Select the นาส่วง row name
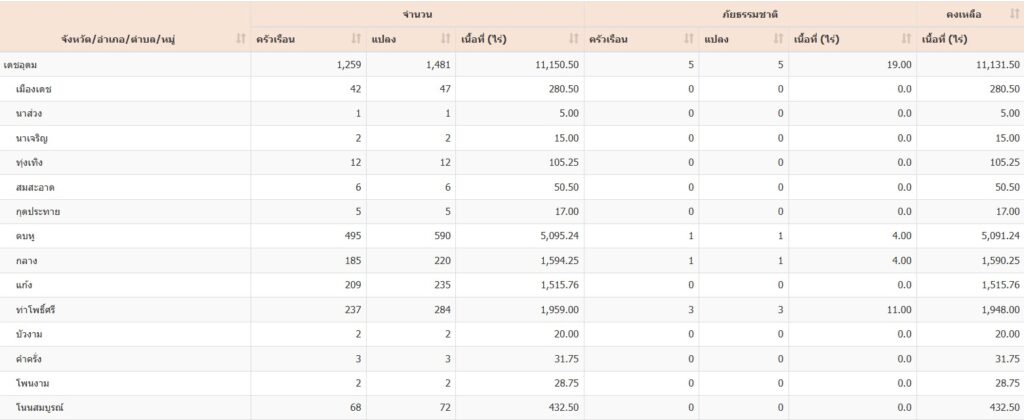The image size is (1024, 420). click(x=30, y=113)
